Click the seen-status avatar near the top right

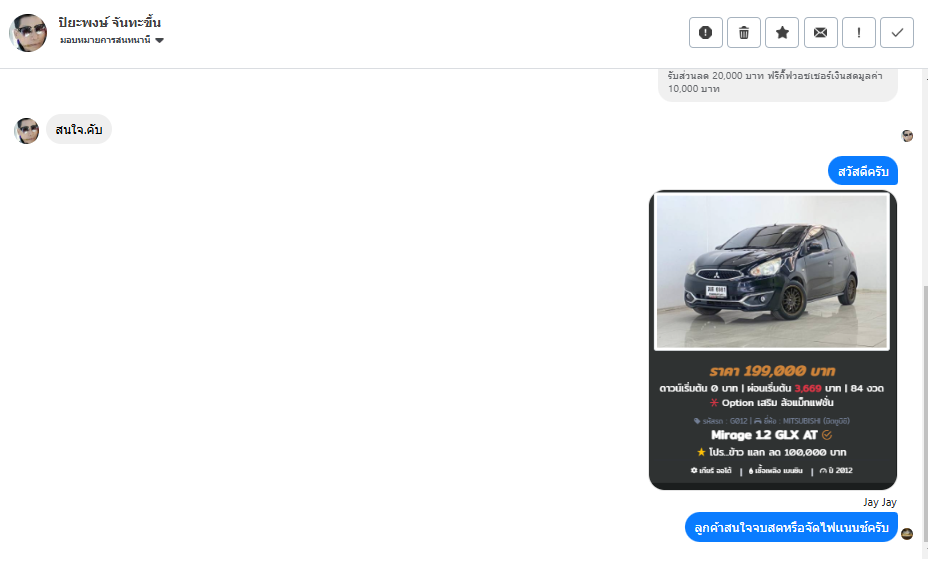tap(907, 136)
